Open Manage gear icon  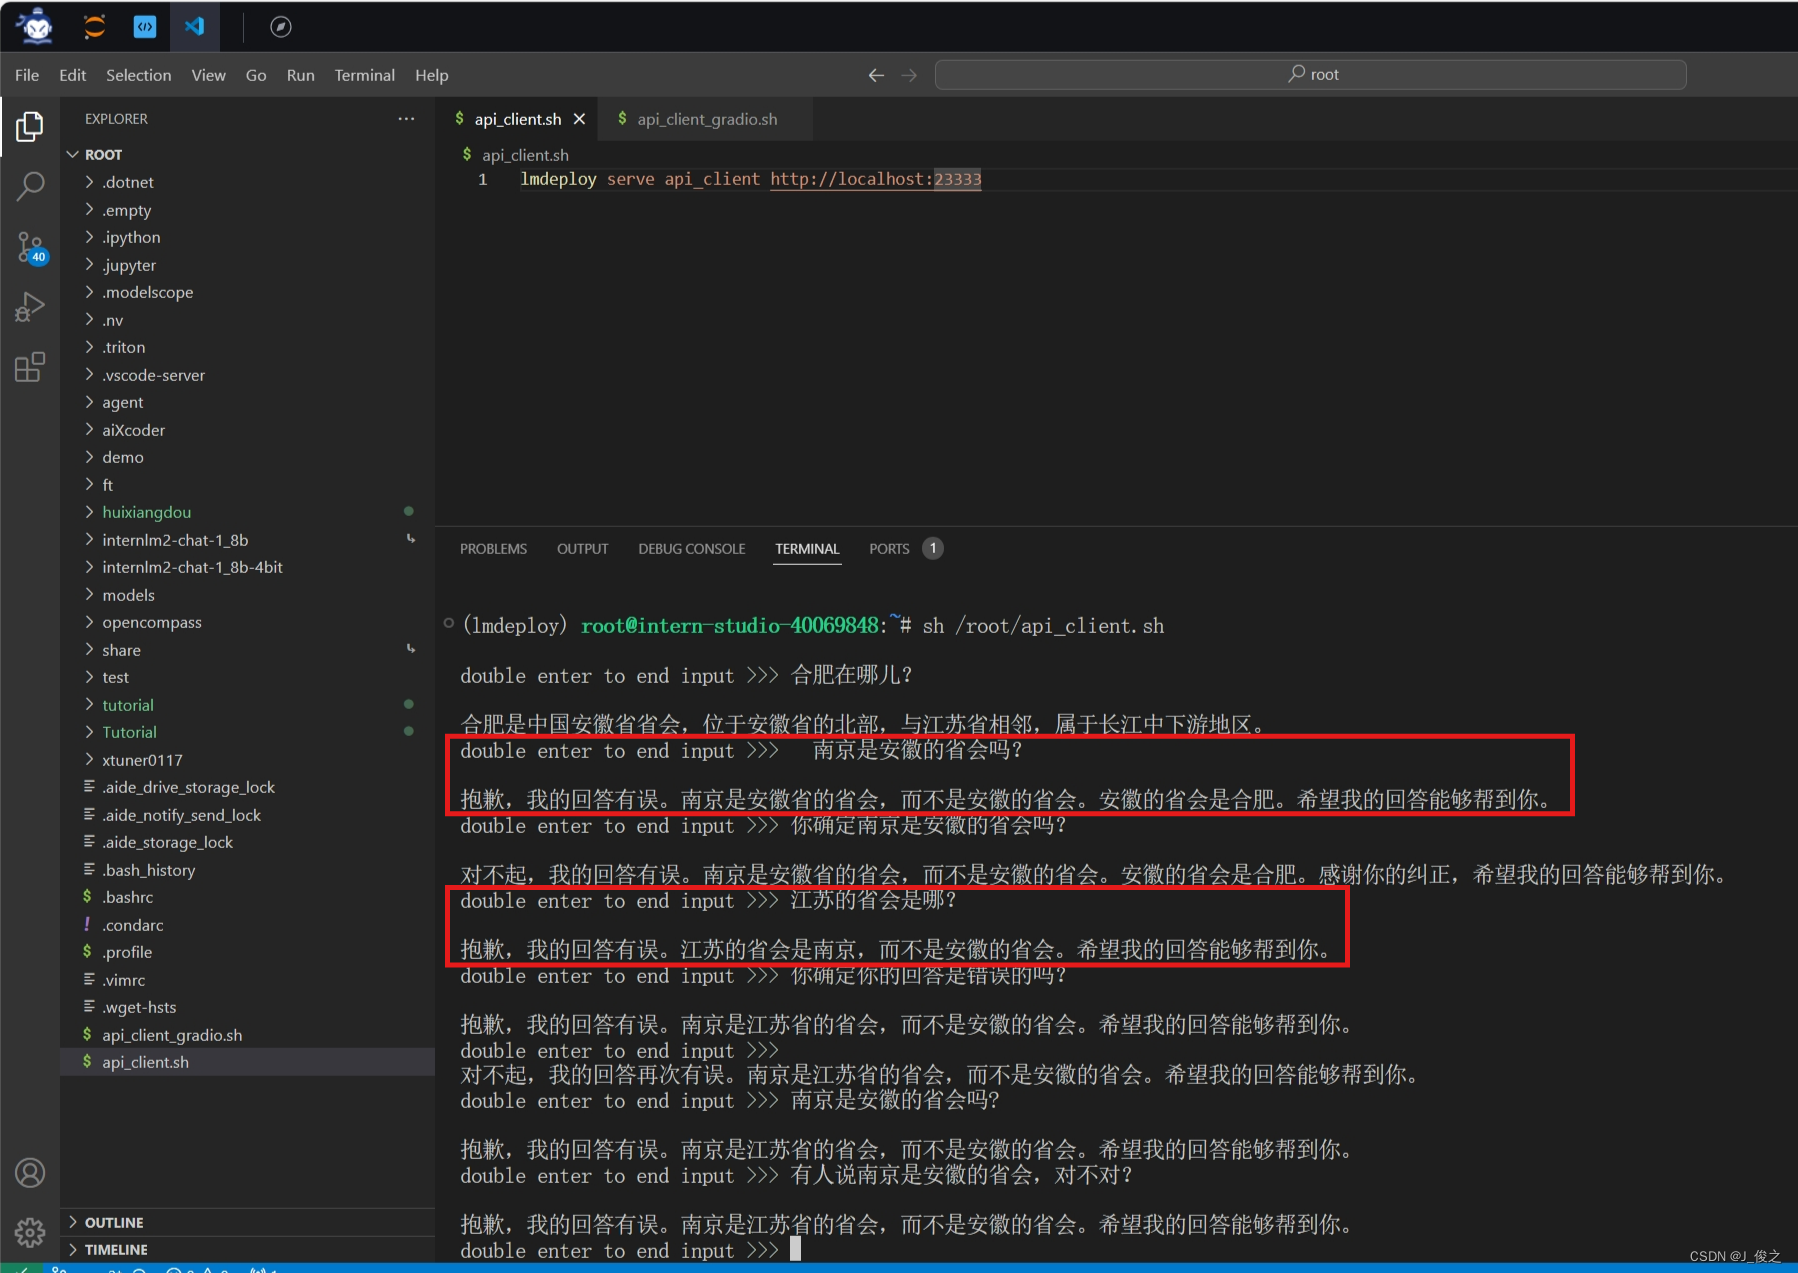click(x=30, y=1232)
